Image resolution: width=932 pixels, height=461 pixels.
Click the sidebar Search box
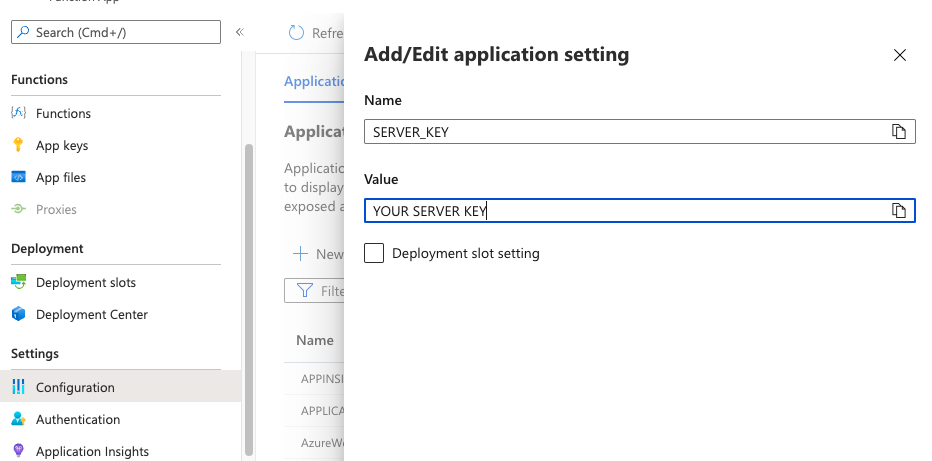115,32
